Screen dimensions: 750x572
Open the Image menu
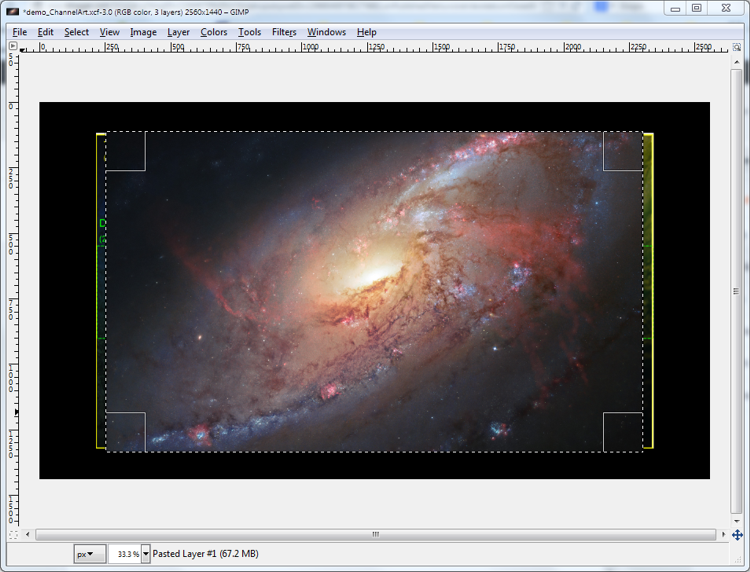click(143, 32)
